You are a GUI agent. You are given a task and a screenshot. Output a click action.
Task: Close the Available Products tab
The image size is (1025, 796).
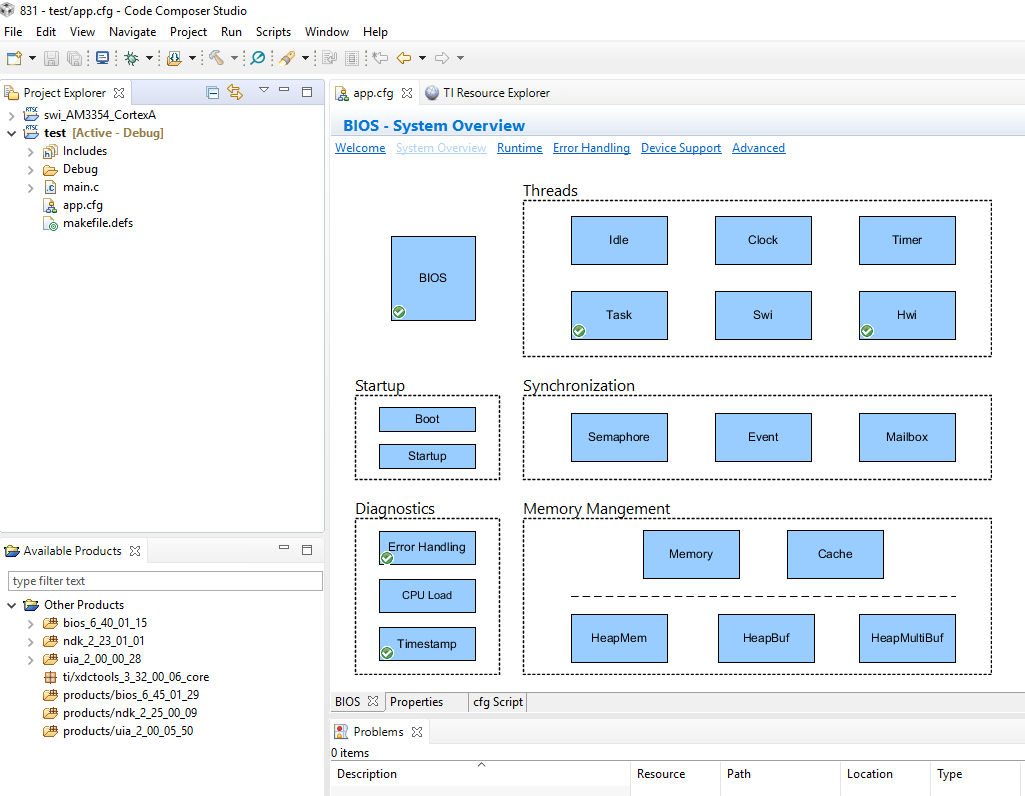pyautogui.click(x=135, y=551)
